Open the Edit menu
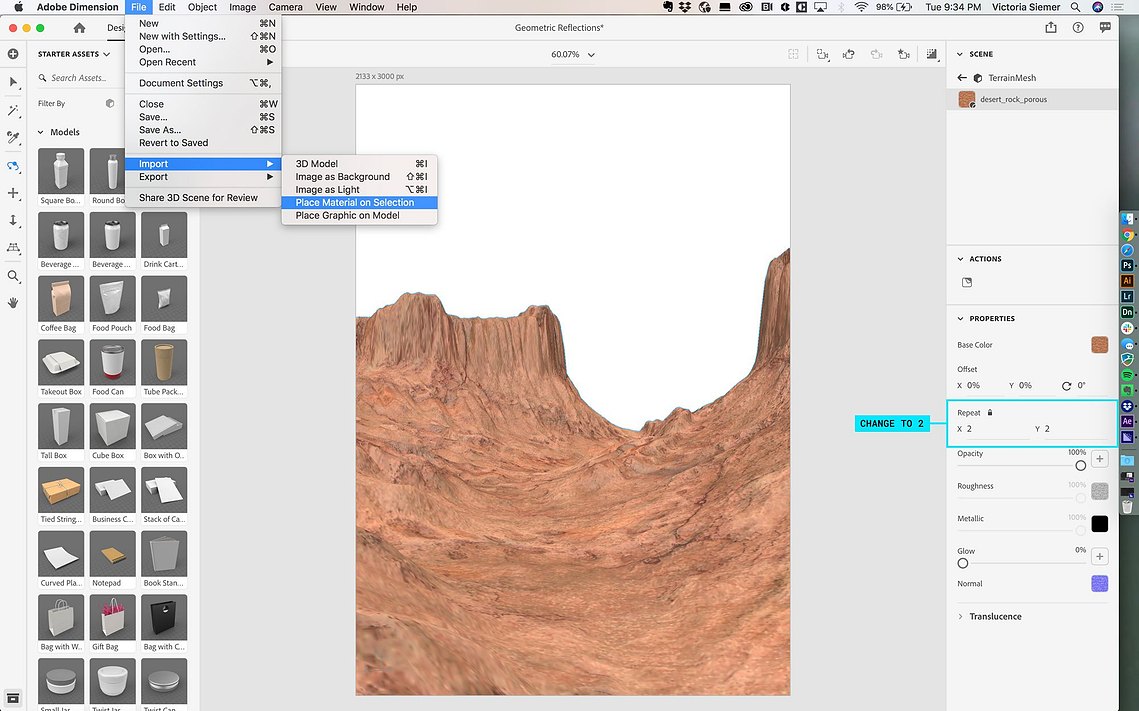The image size is (1139, 711). click(x=167, y=7)
